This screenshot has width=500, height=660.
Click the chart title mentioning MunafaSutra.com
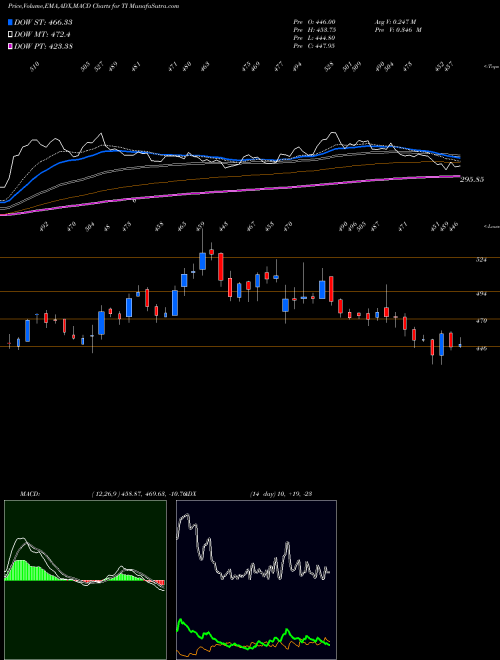(x=93, y=6)
